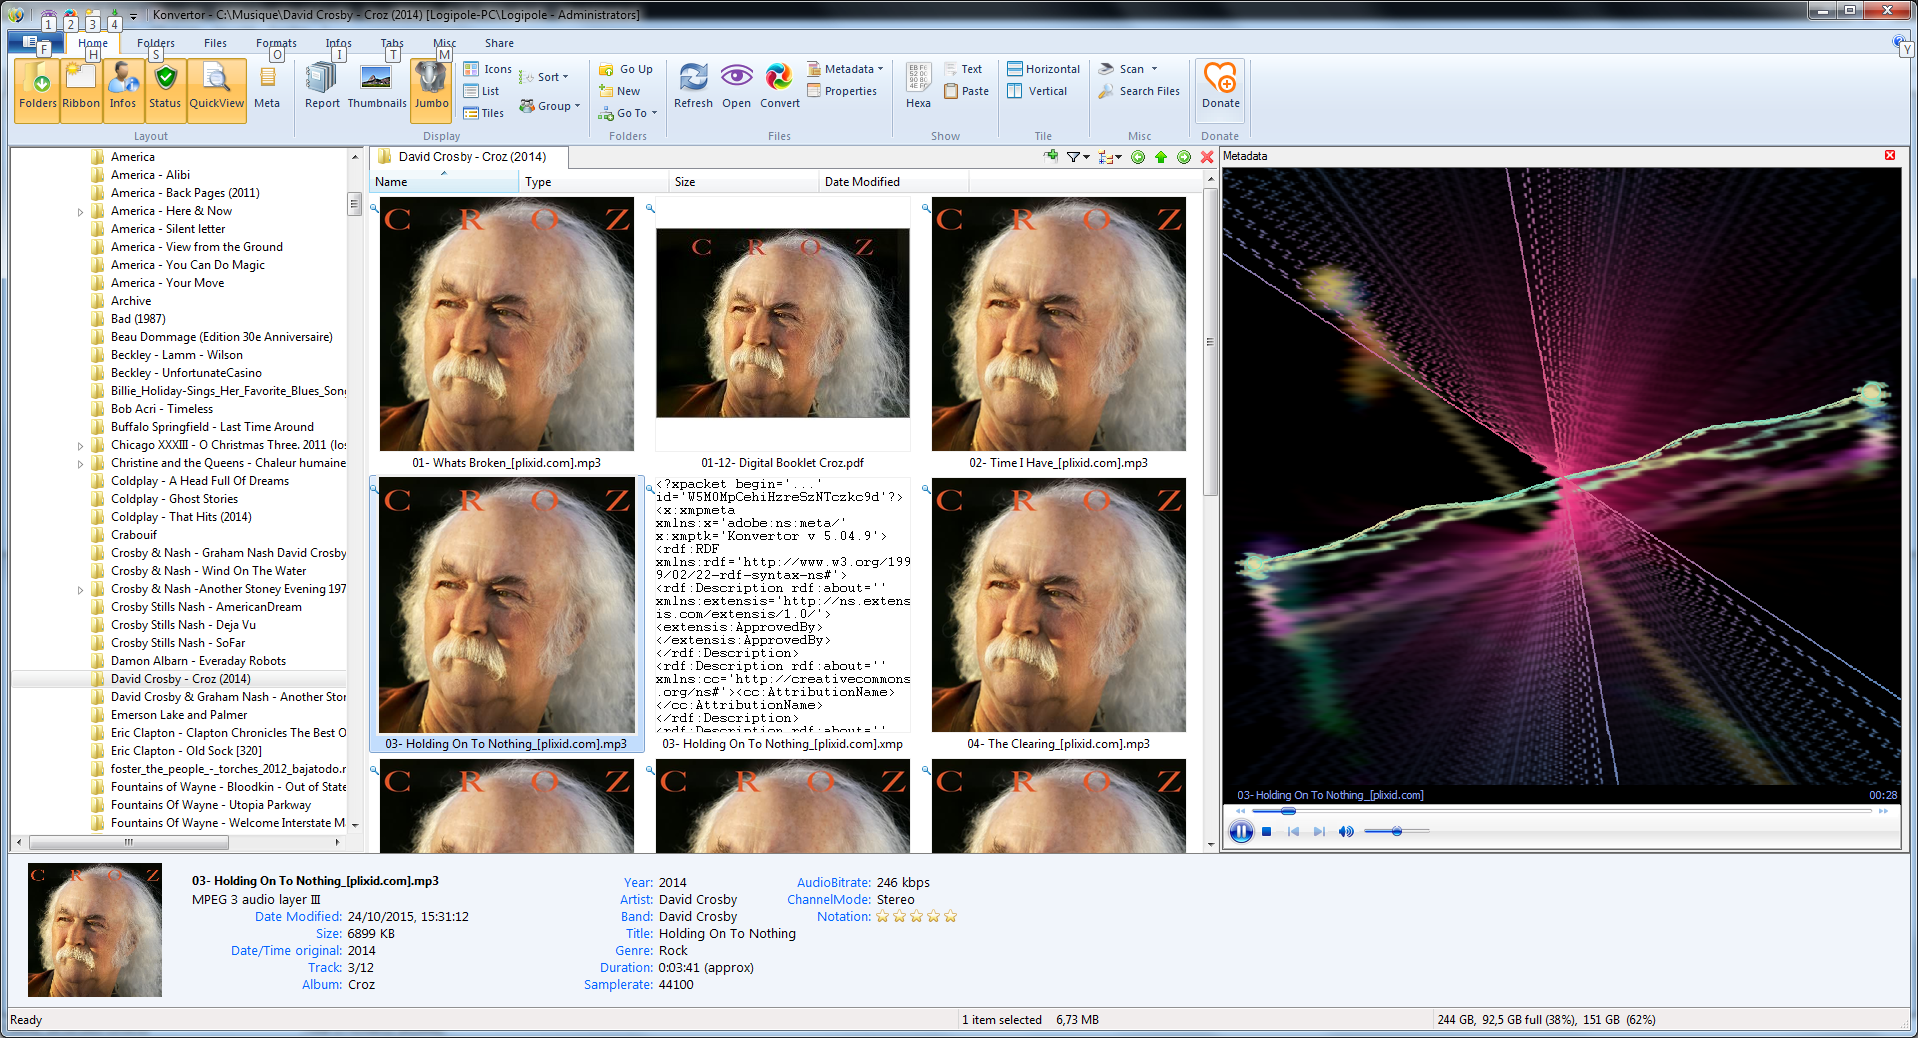
Task: Mute the player volume
Action: pos(1346,831)
